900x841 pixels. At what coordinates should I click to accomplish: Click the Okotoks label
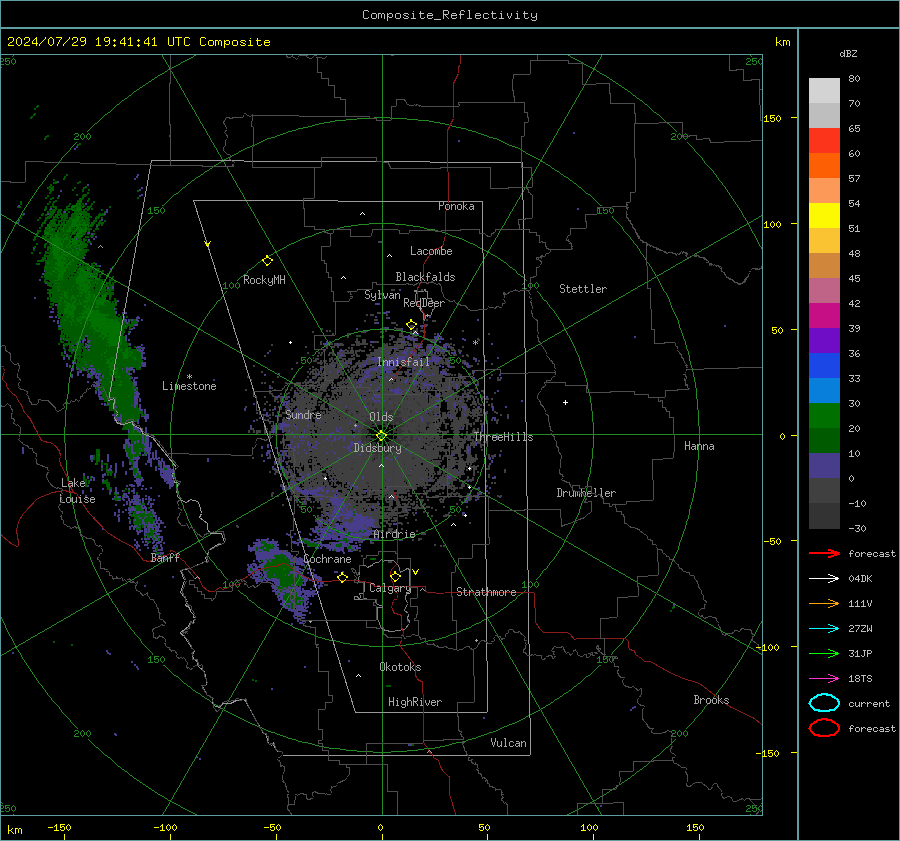(x=400, y=667)
